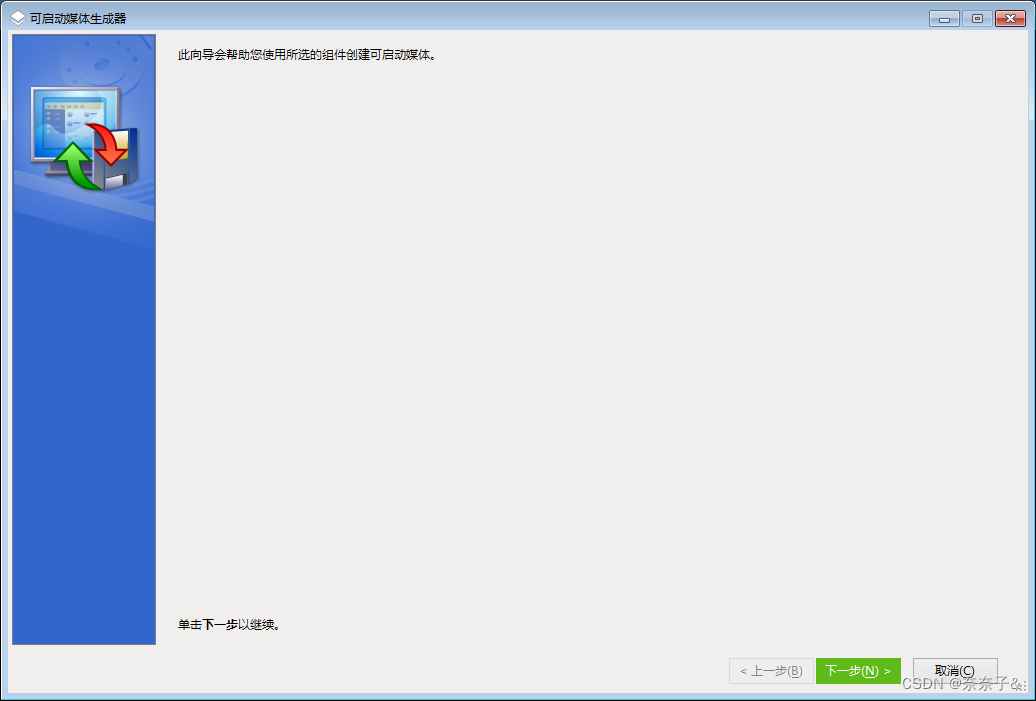Close the 可启动媒体生成器 window
The height and width of the screenshot is (701, 1036).
(1010, 18)
